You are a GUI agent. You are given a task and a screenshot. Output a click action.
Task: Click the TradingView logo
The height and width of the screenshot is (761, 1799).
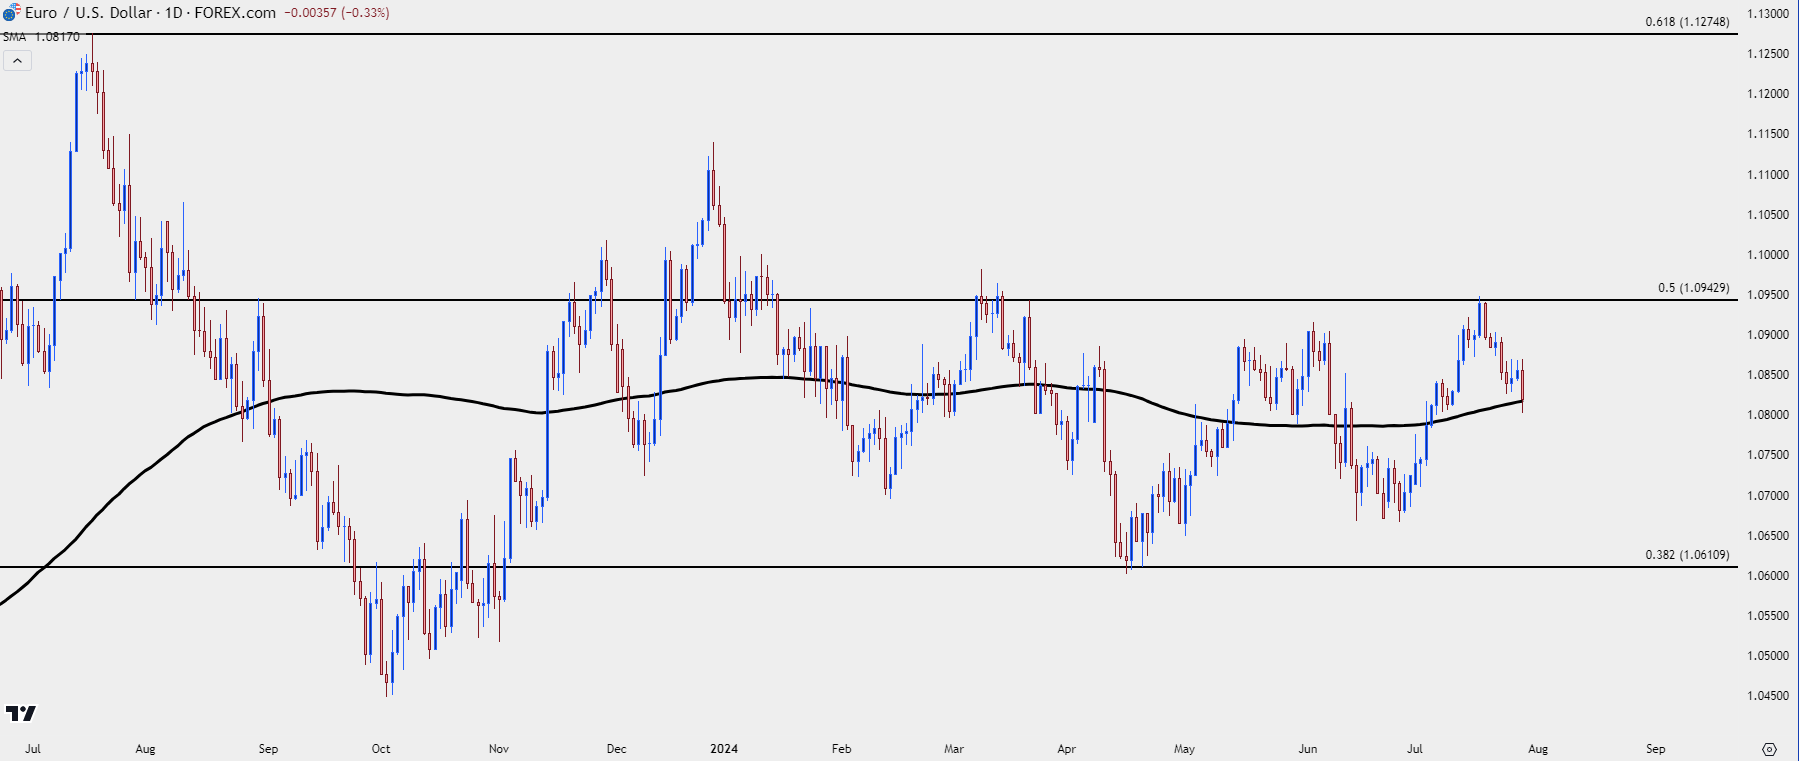click(x=20, y=713)
